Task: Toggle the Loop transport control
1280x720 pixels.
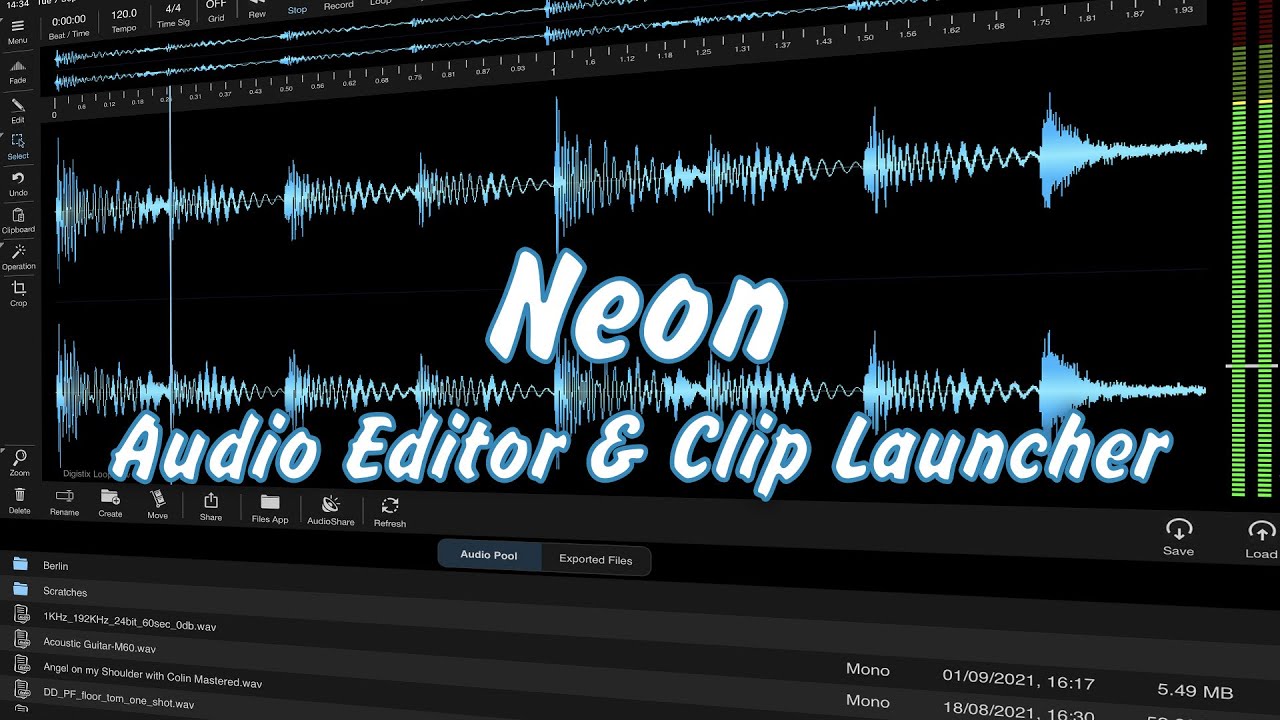Action: [x=380, y=3]
